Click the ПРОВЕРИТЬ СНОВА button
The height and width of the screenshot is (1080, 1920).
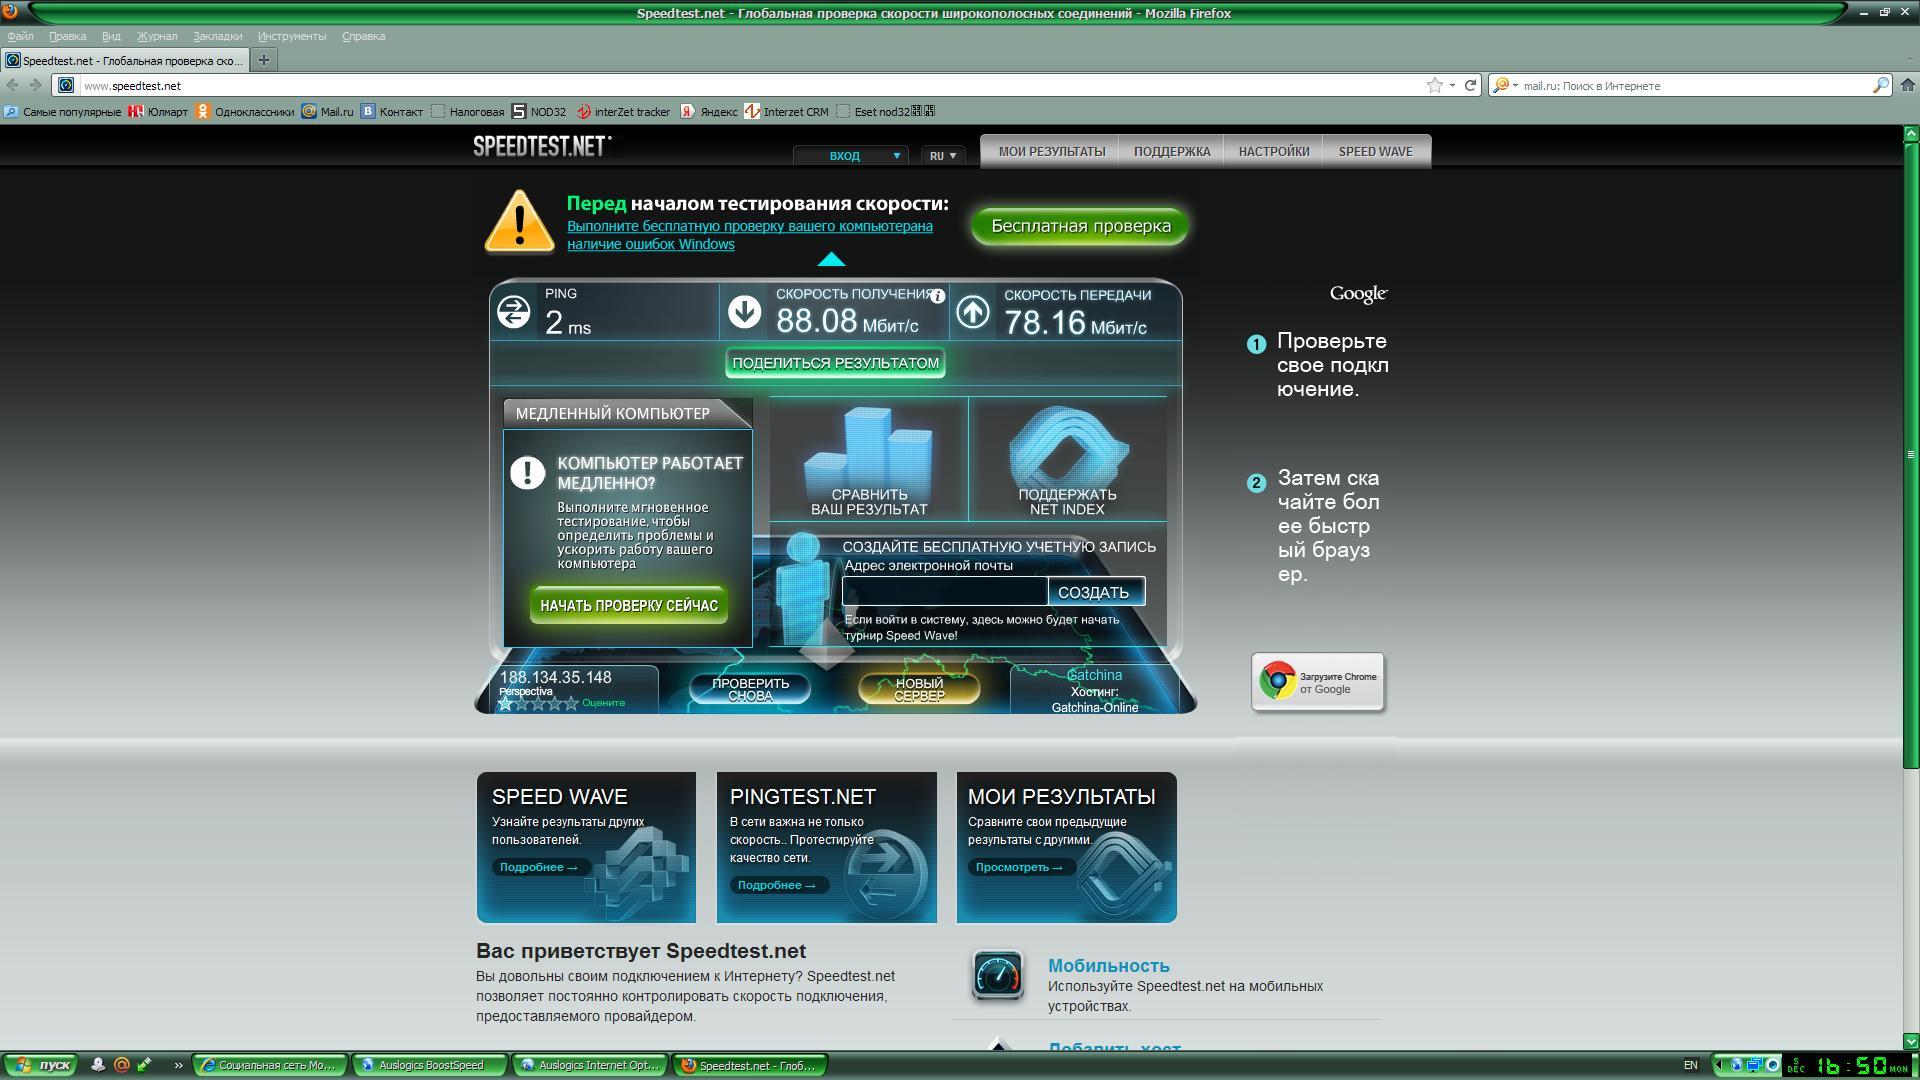coord(750,689)
